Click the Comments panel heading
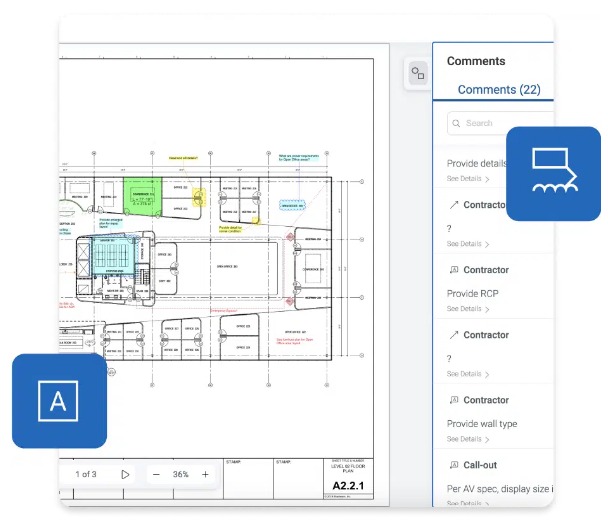 pos(476,61)
